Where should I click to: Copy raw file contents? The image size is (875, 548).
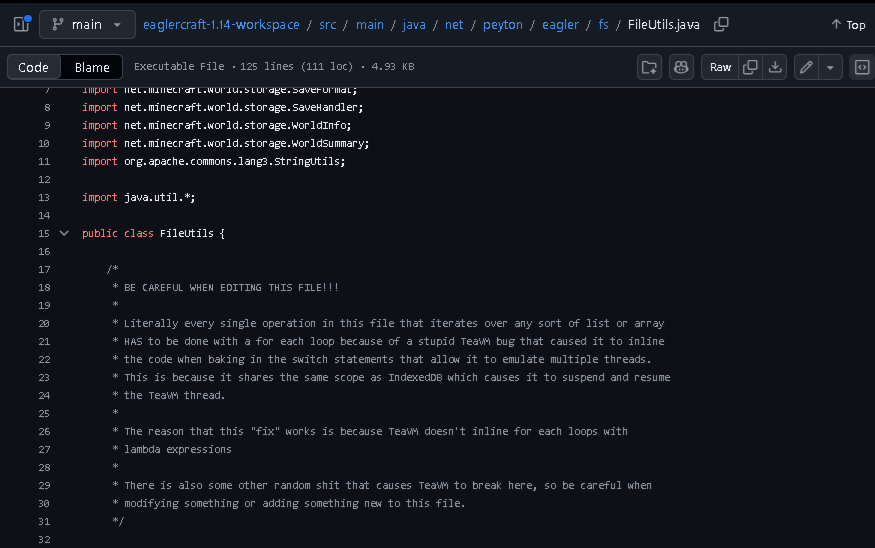pyautogui.click(x=751, y=68)
